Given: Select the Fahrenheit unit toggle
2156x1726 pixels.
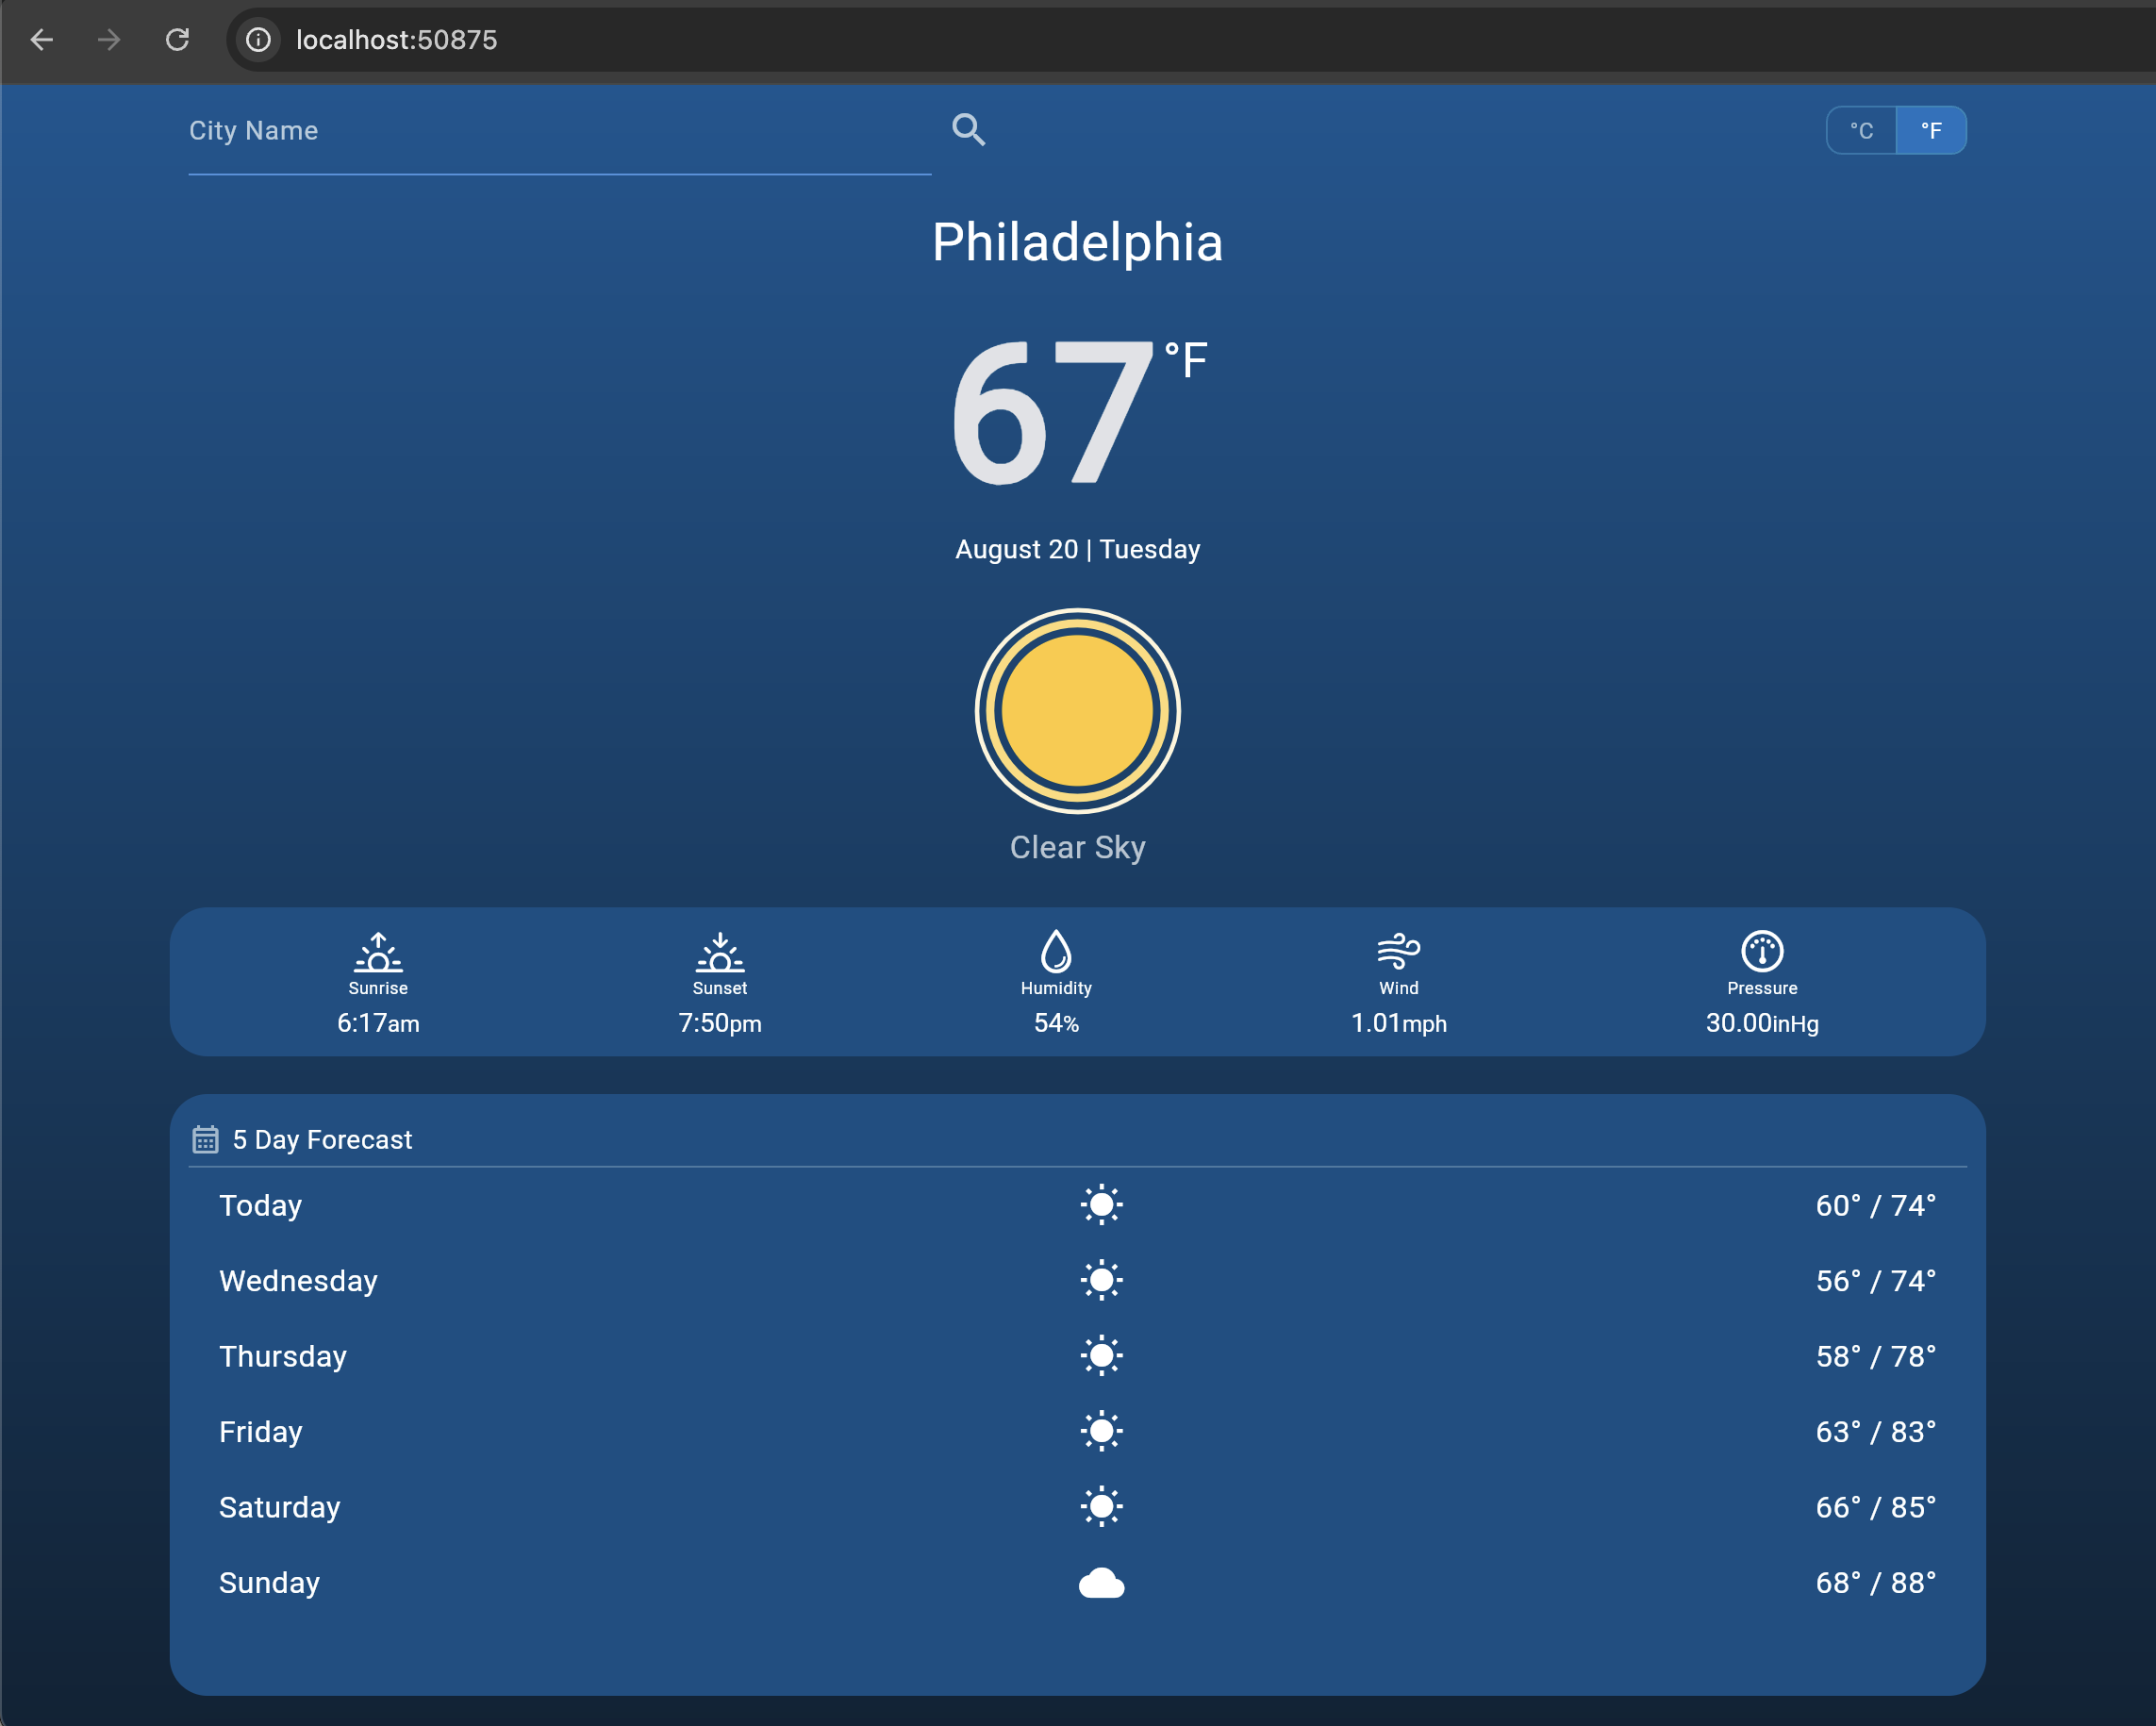Looking at the screenshot, I should (1931, 131).
